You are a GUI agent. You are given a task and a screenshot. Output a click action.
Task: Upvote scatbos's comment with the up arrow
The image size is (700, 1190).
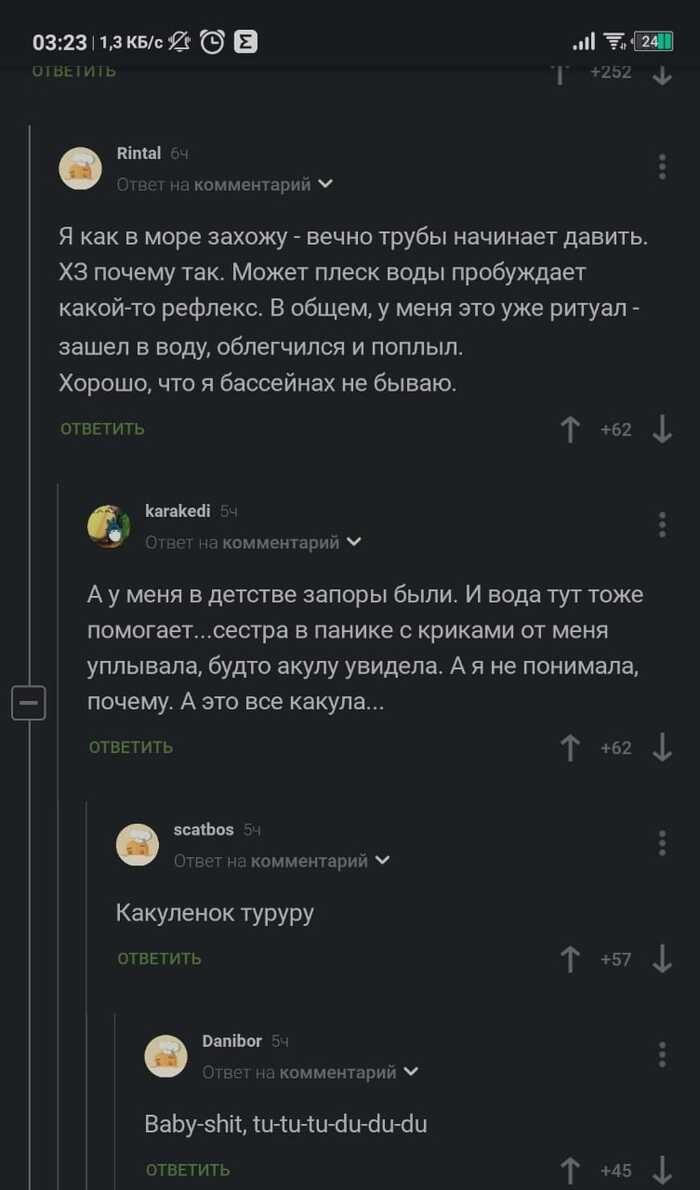(x=570, y=957)
